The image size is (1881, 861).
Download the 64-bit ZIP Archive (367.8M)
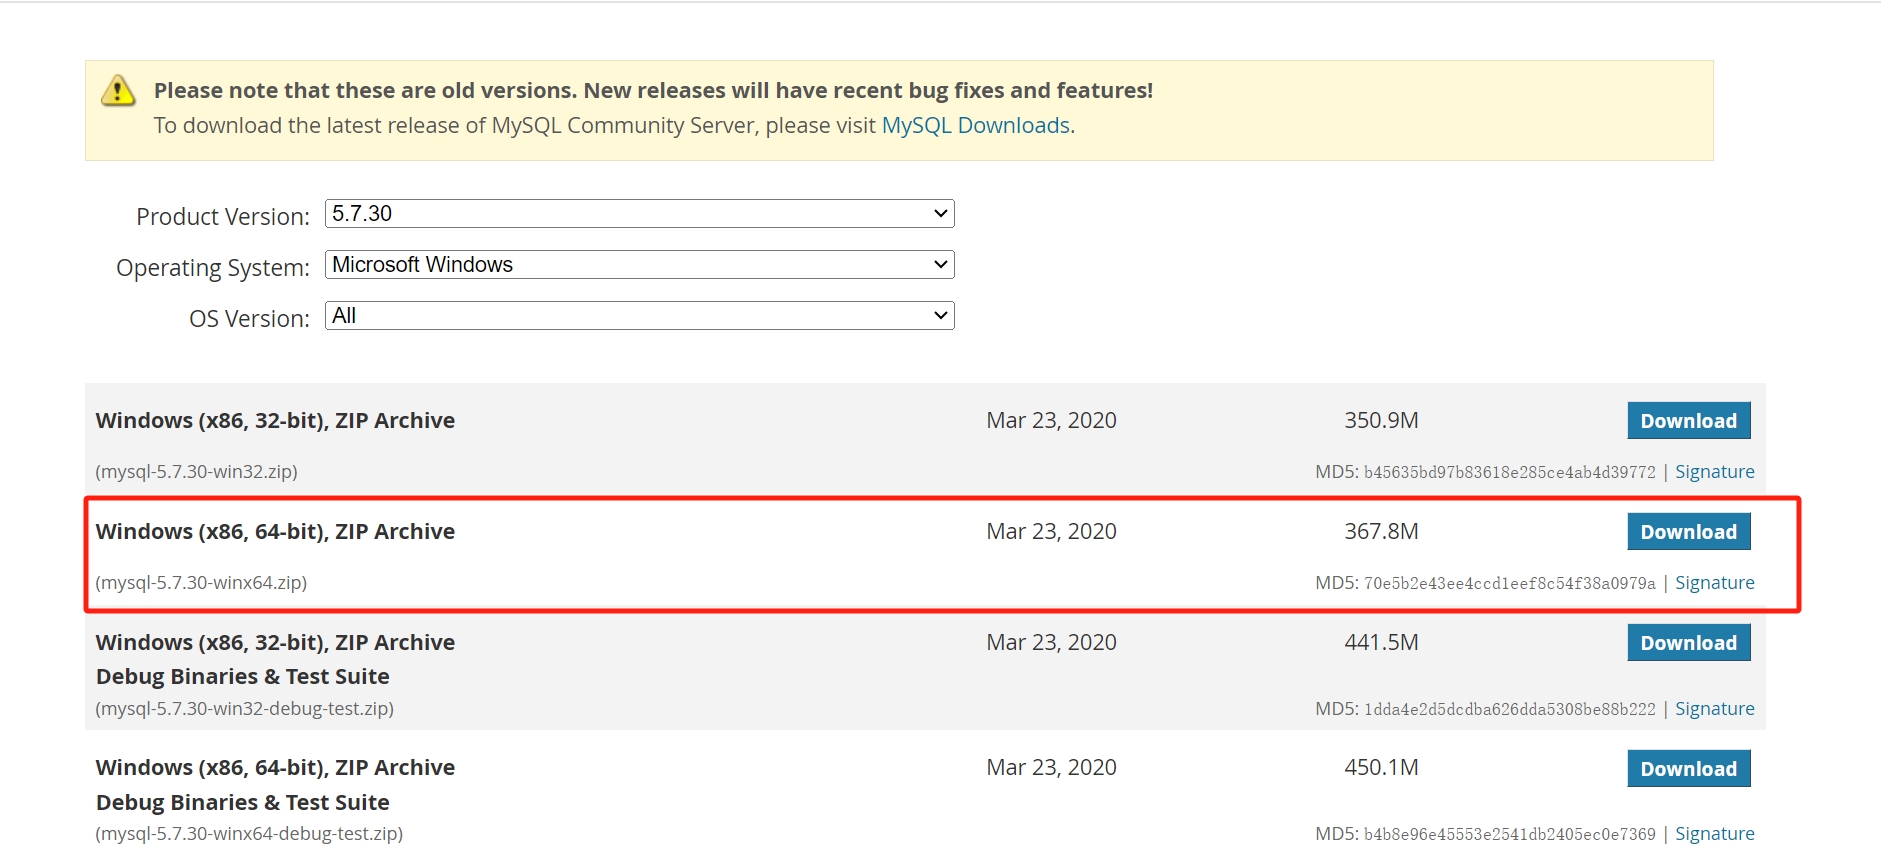(x=1688, y=532)
